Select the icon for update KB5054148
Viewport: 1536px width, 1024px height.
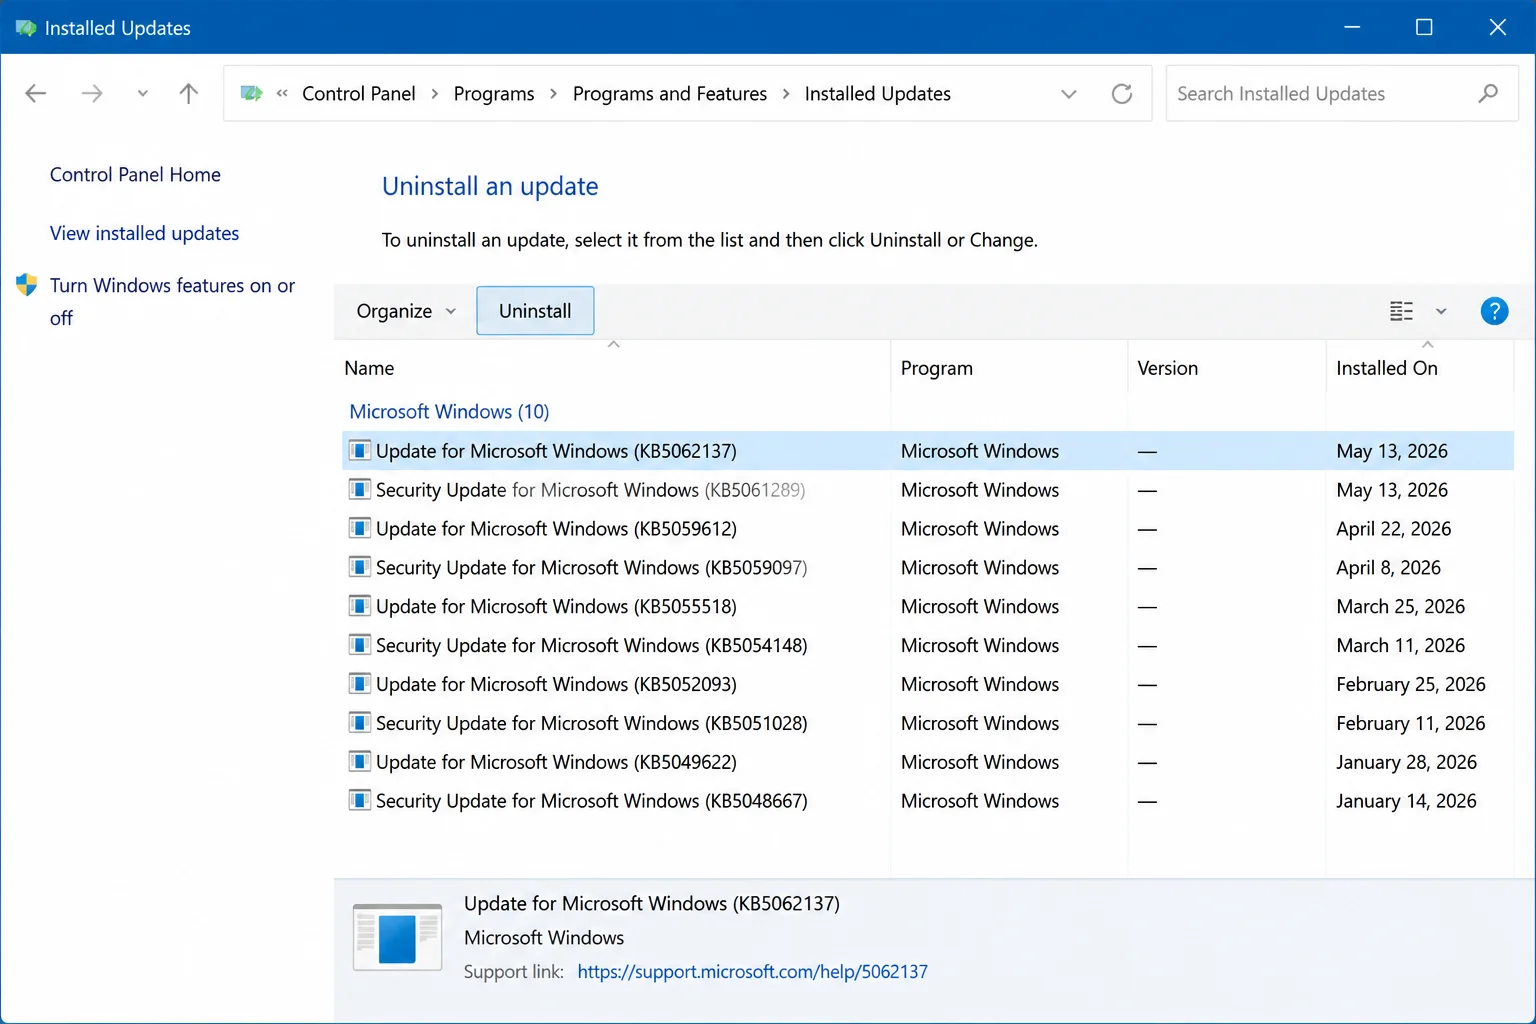tap(360, 645)
